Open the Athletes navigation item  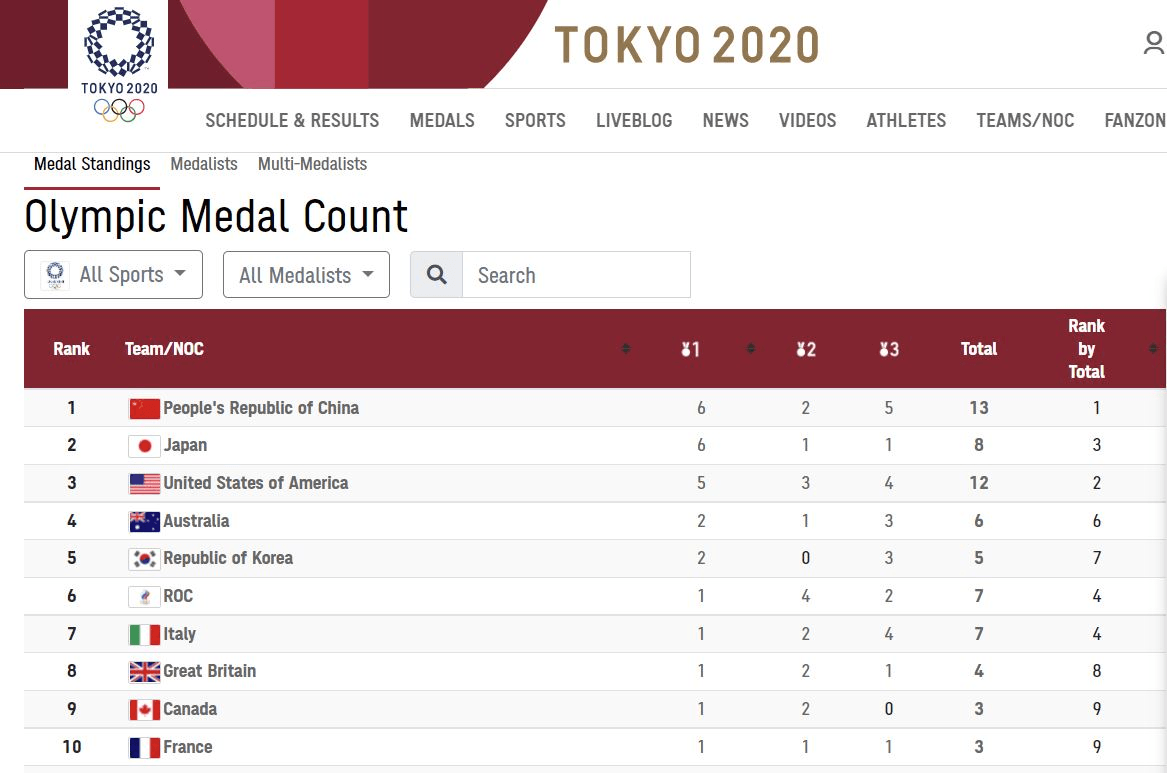(x=906, y=121)
